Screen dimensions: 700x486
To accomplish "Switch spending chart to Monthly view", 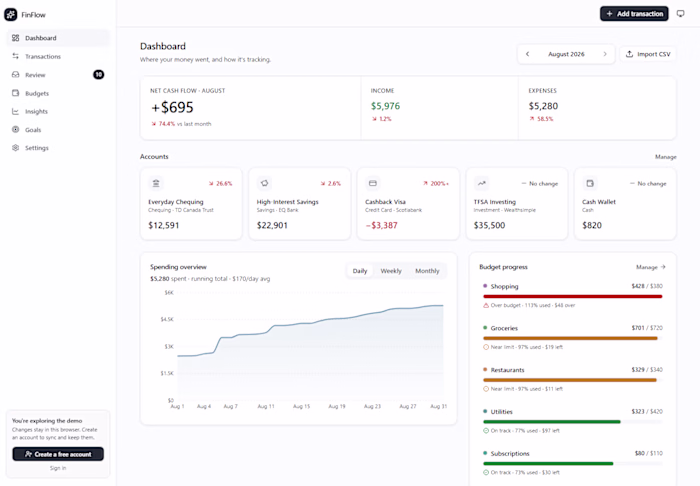I will click(427, 271).
